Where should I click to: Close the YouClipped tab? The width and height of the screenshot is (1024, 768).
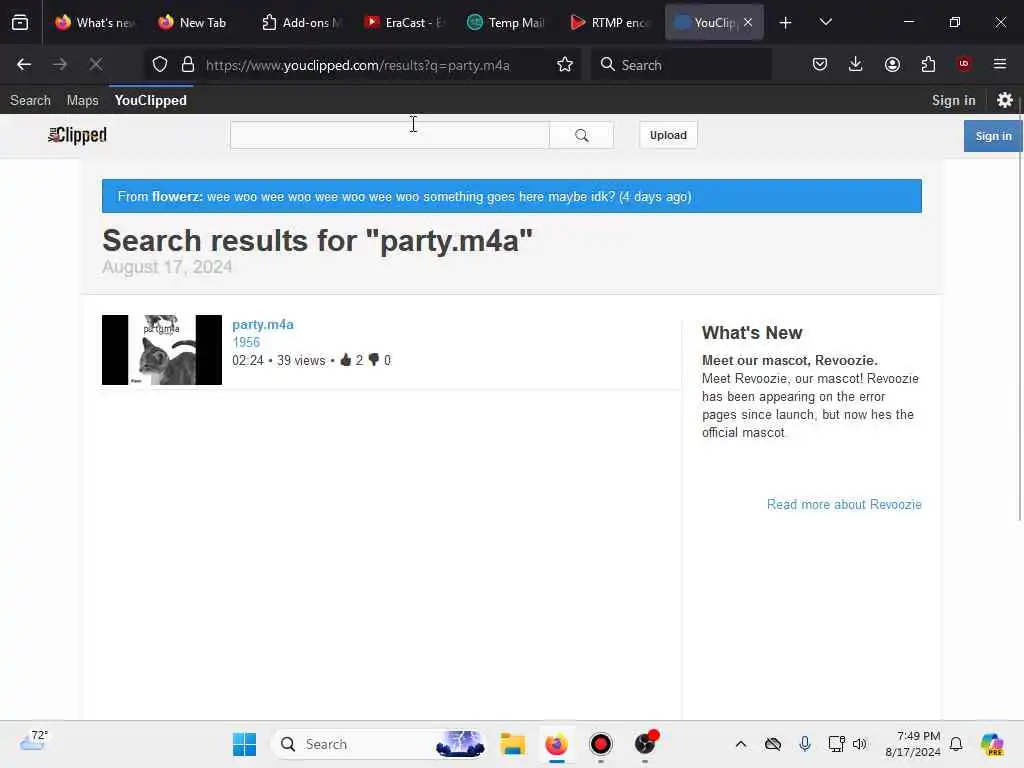[748, 22]
